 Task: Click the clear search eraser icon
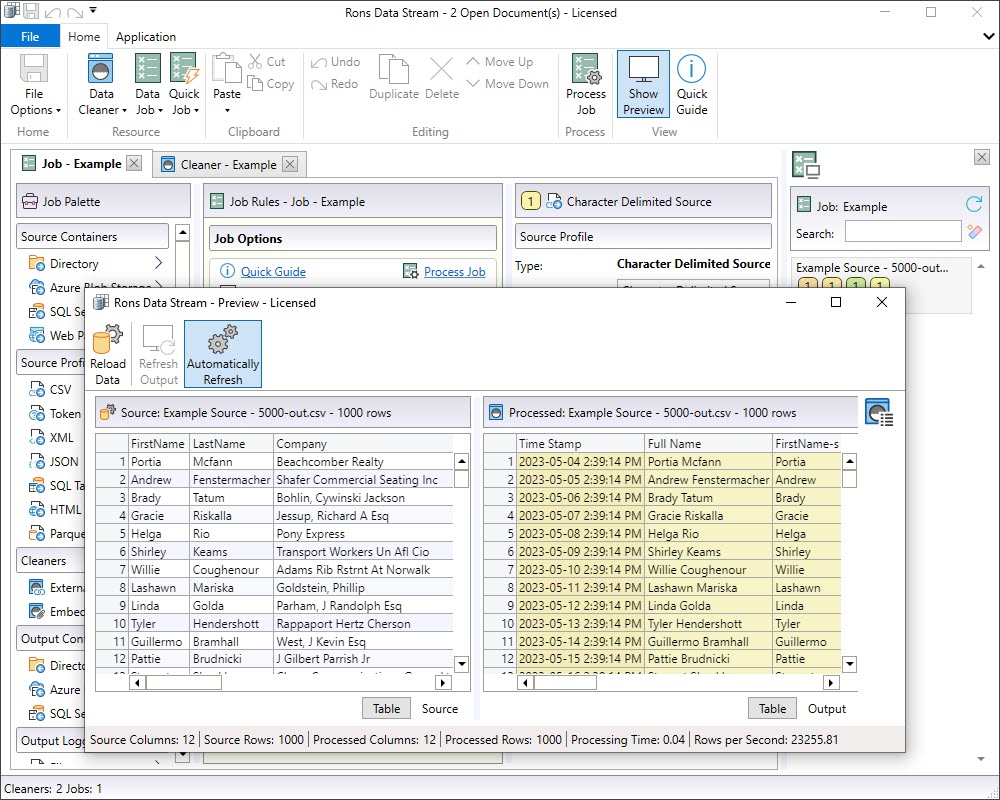[974, 232]
